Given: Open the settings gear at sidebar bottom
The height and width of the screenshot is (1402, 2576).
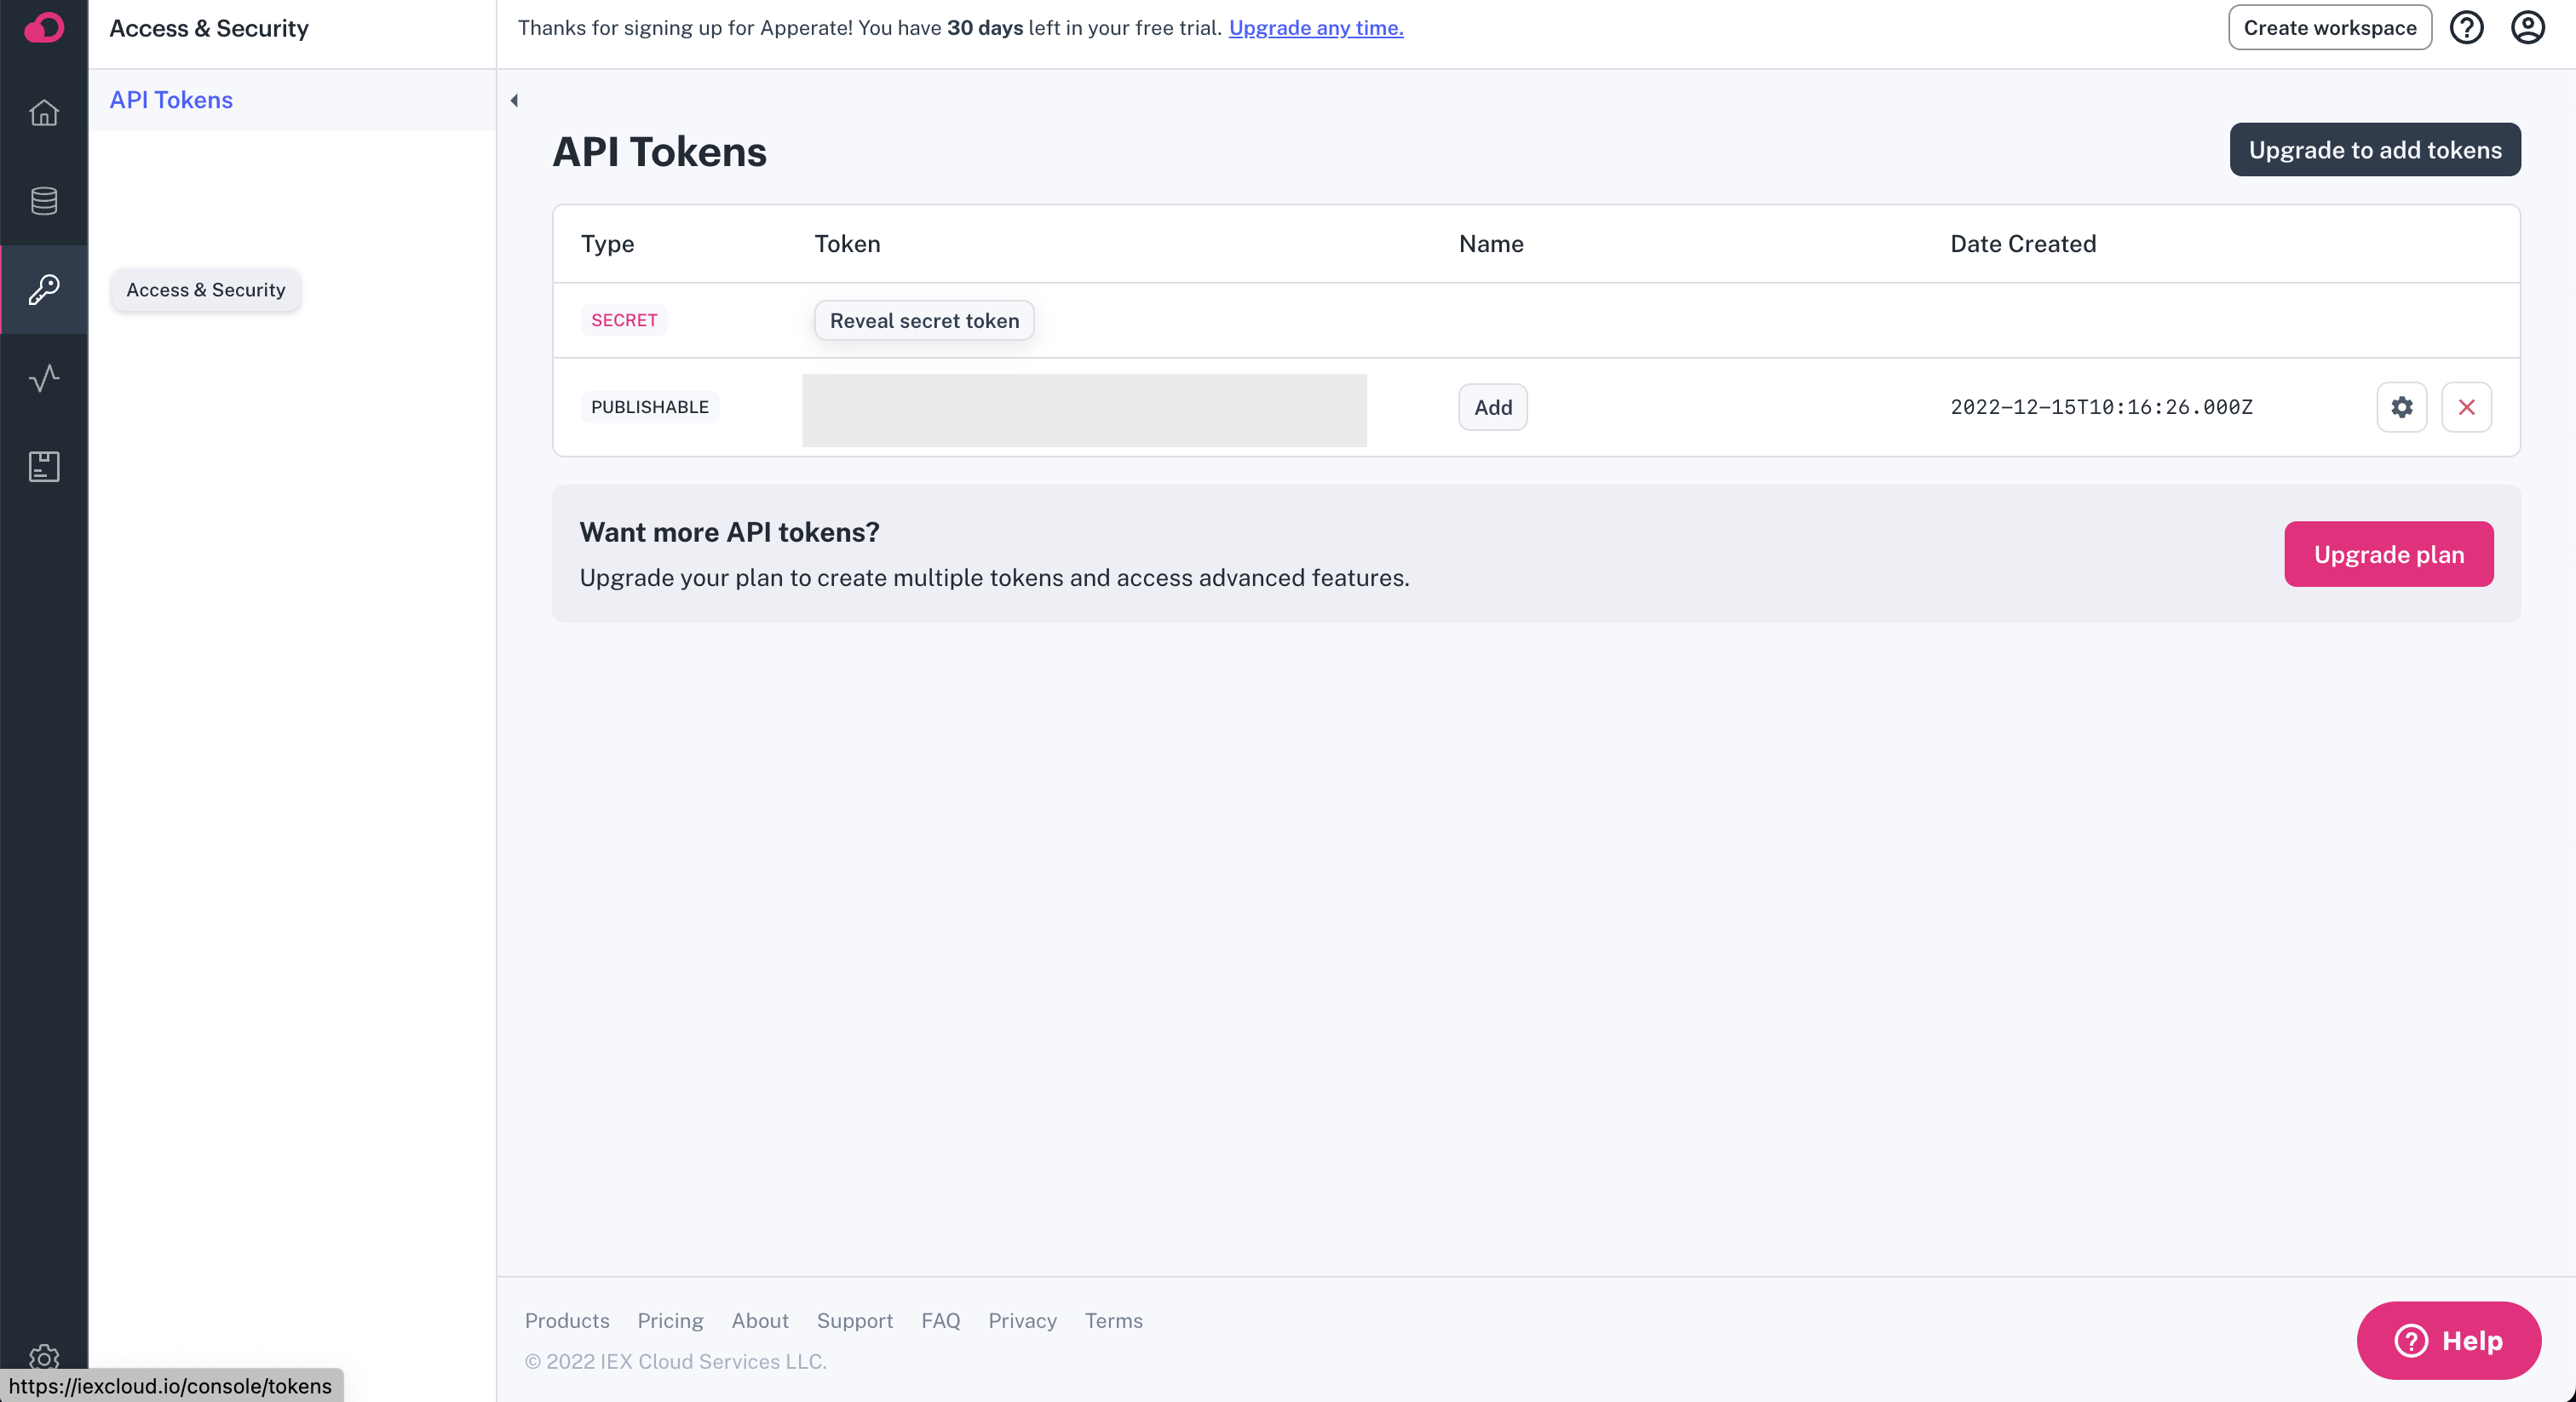Looking at the screenshot, I should [44, 1356].
